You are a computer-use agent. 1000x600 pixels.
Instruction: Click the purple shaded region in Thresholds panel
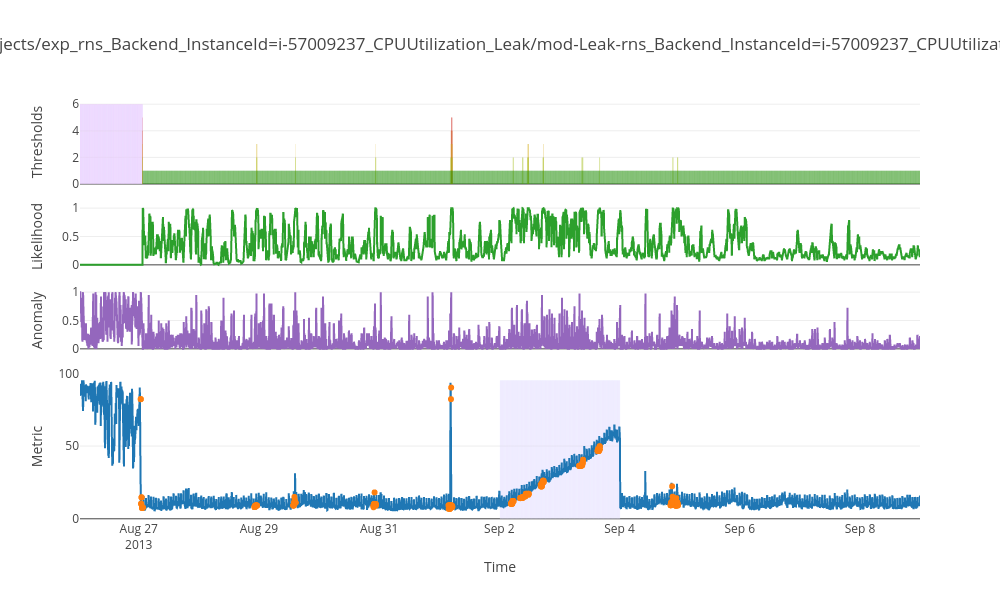111,143
